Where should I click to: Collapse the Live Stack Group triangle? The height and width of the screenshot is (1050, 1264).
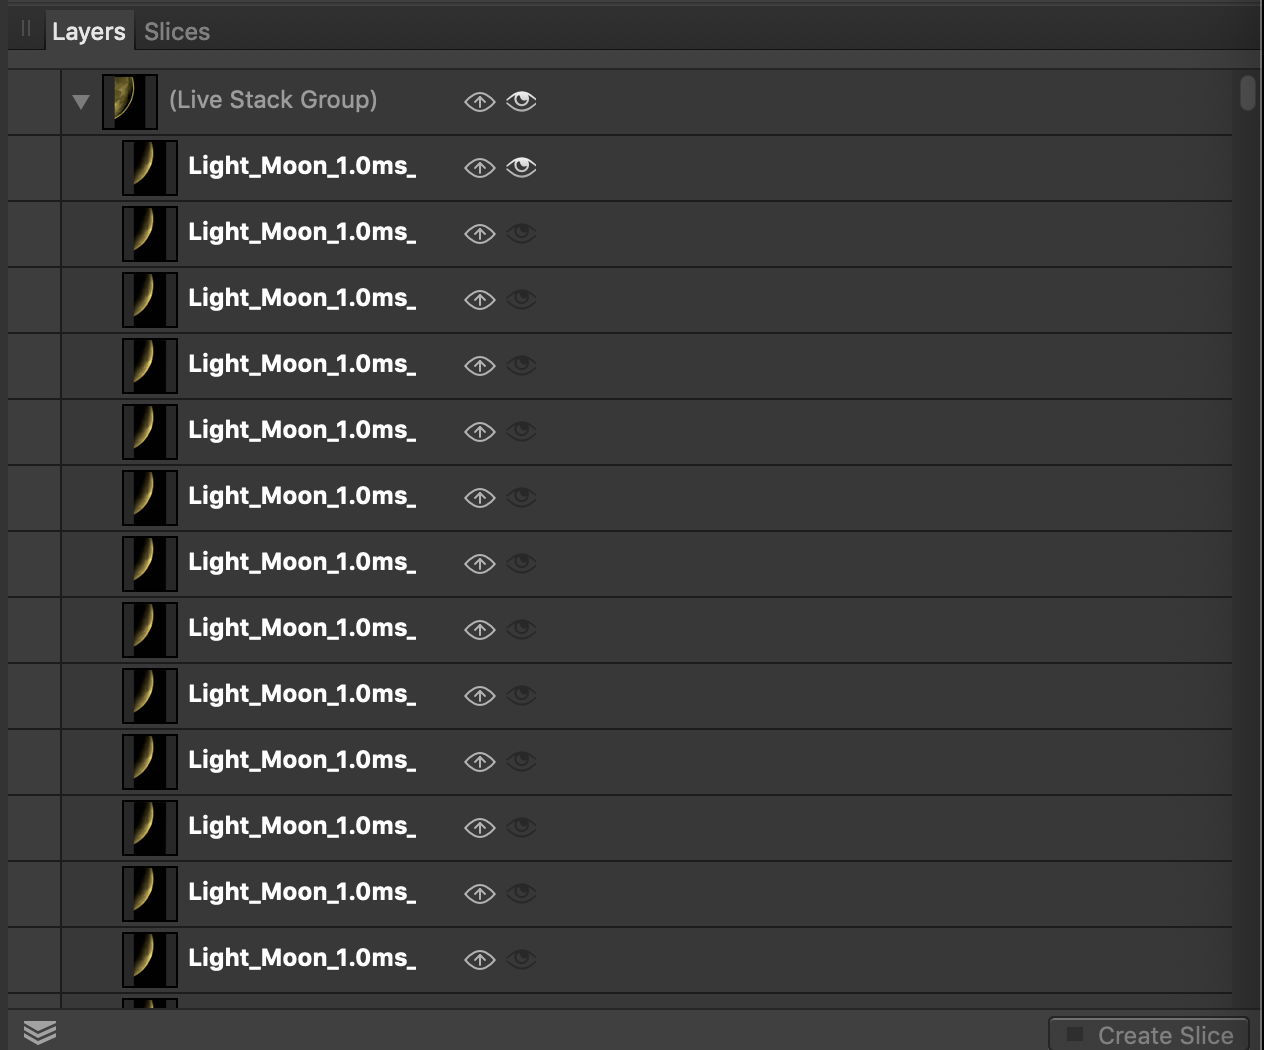[81, 101]
